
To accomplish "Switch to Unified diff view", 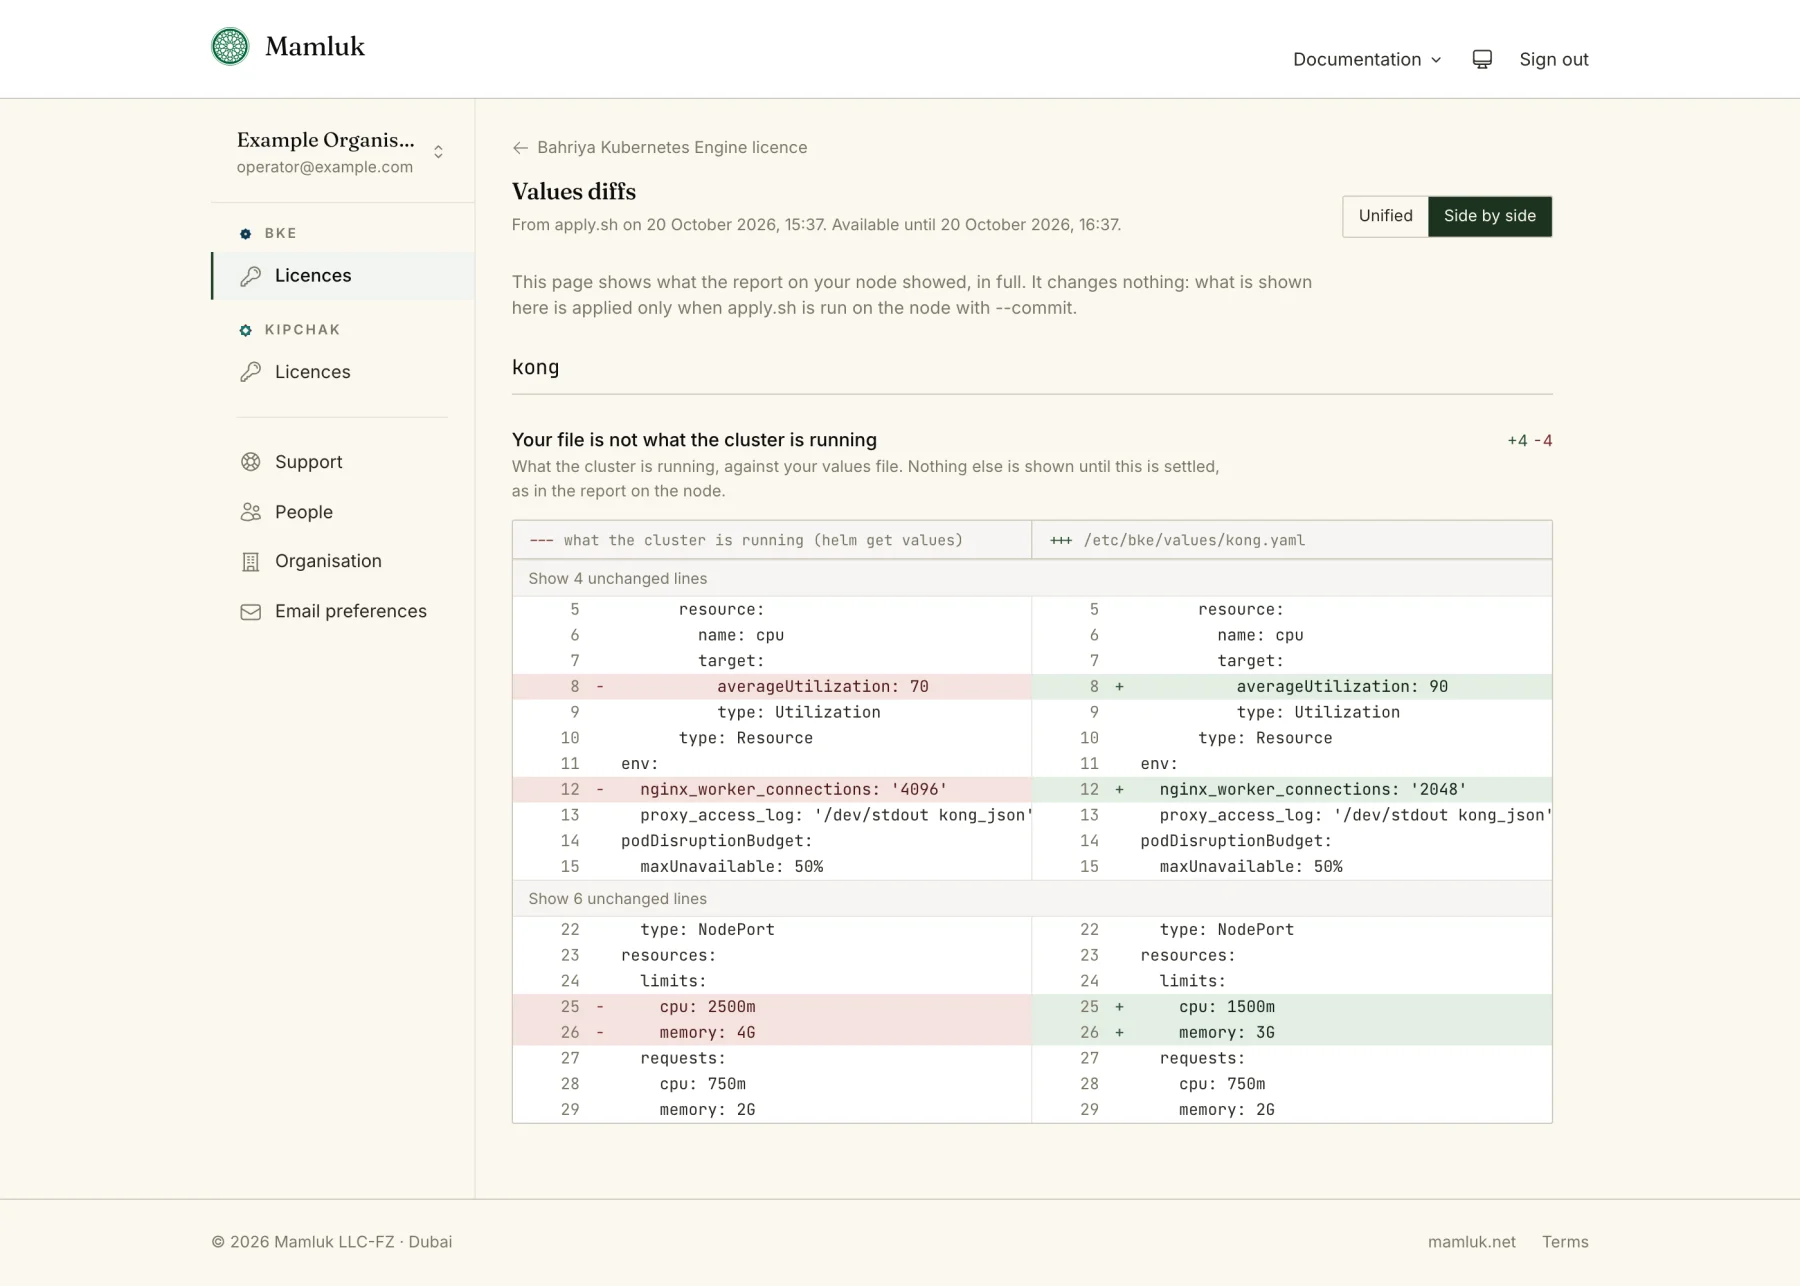I will click(1385, 216).
